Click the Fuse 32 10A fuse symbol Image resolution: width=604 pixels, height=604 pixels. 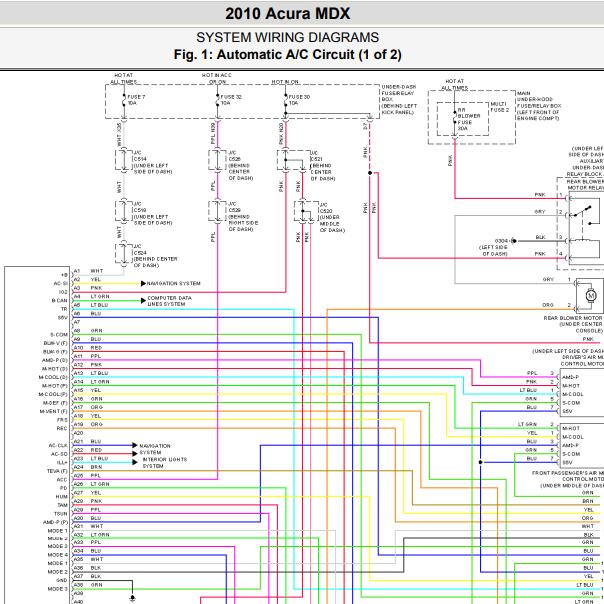[217, 101]
